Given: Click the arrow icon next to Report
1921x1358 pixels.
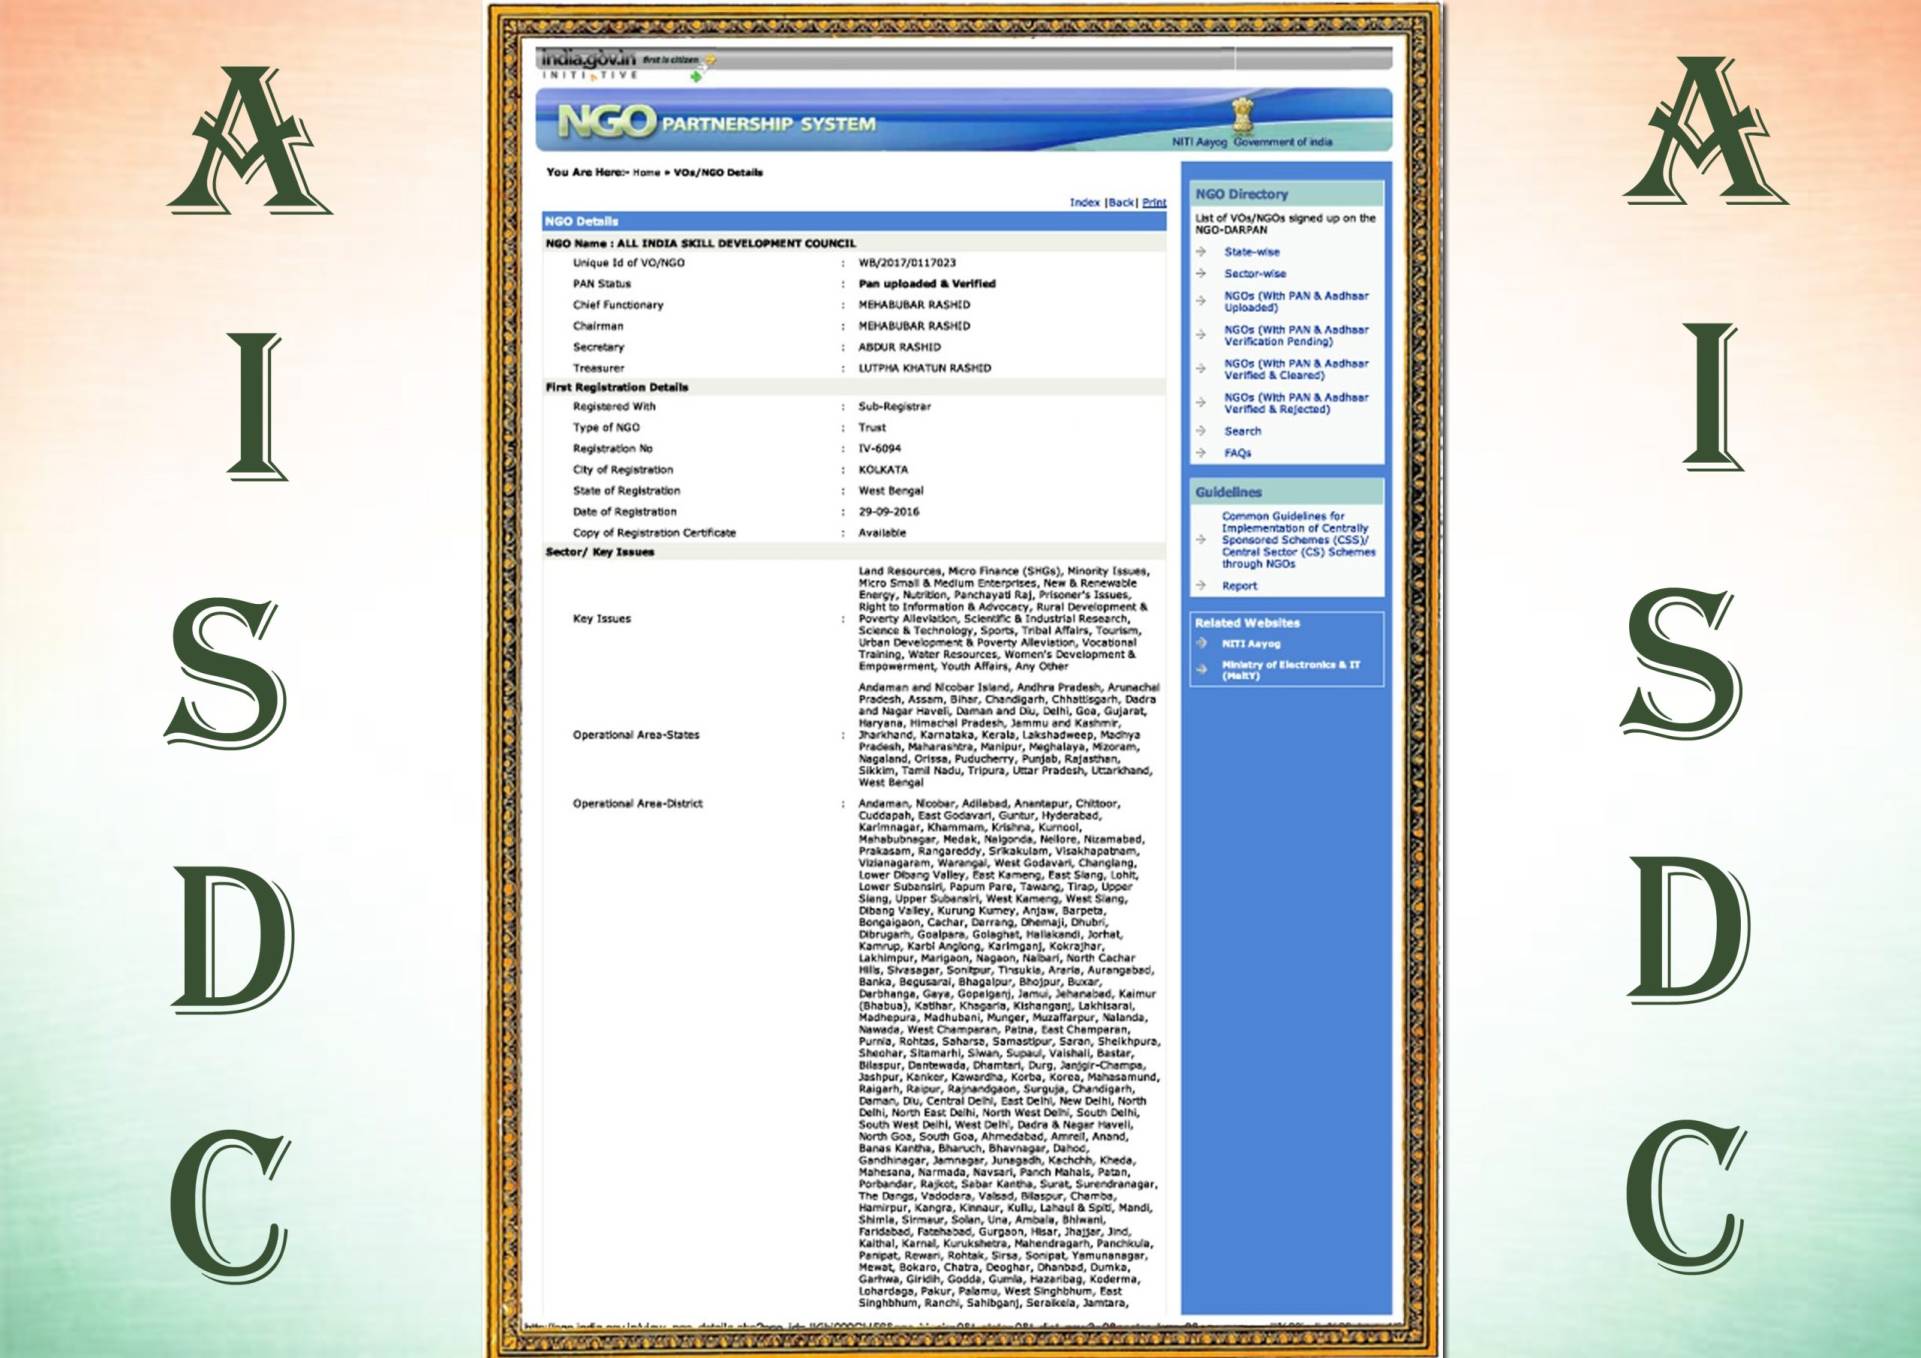Looking at the screenshot, I should 1201,585.
